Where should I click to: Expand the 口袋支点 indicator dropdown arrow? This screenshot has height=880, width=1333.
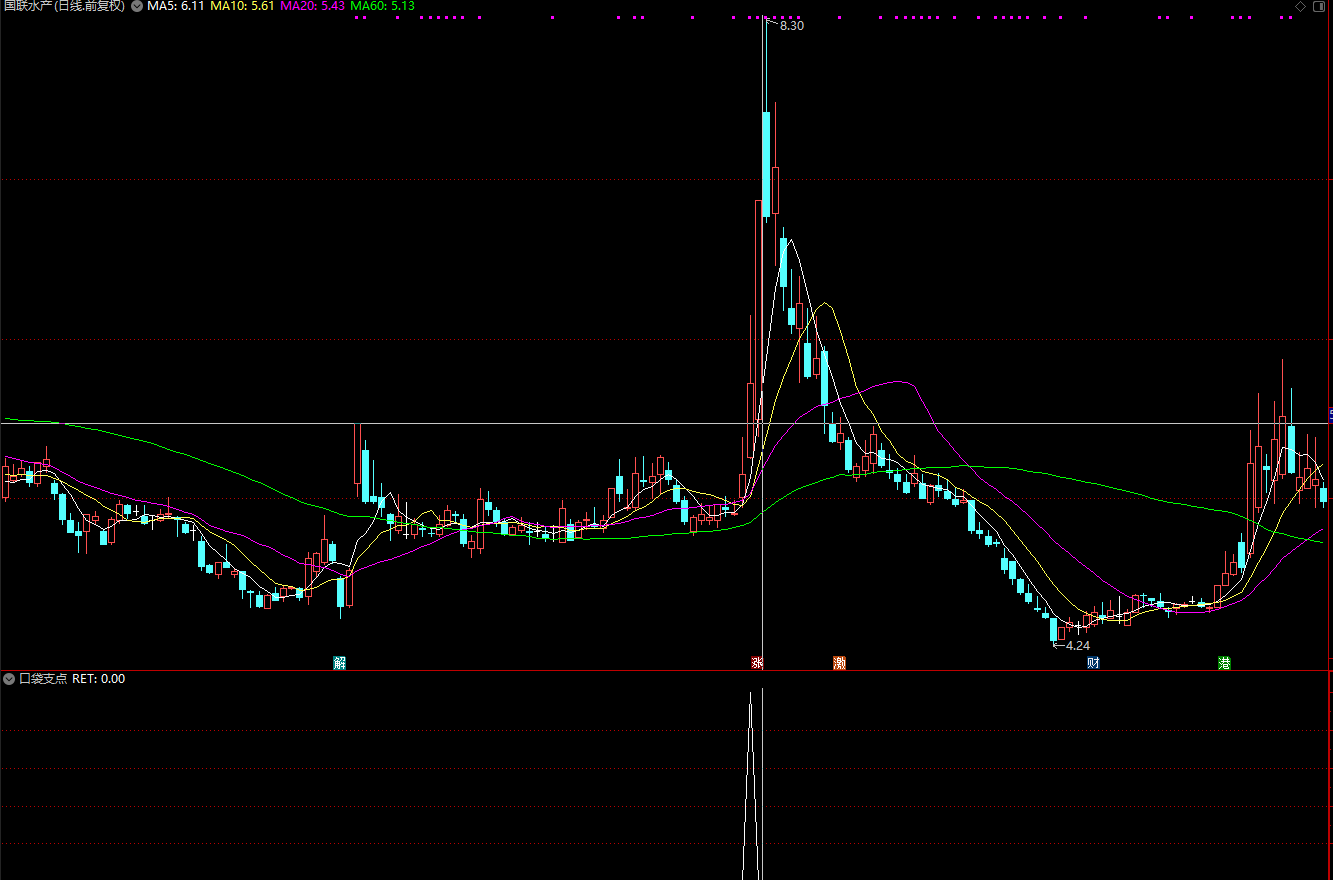pos(9,678)
